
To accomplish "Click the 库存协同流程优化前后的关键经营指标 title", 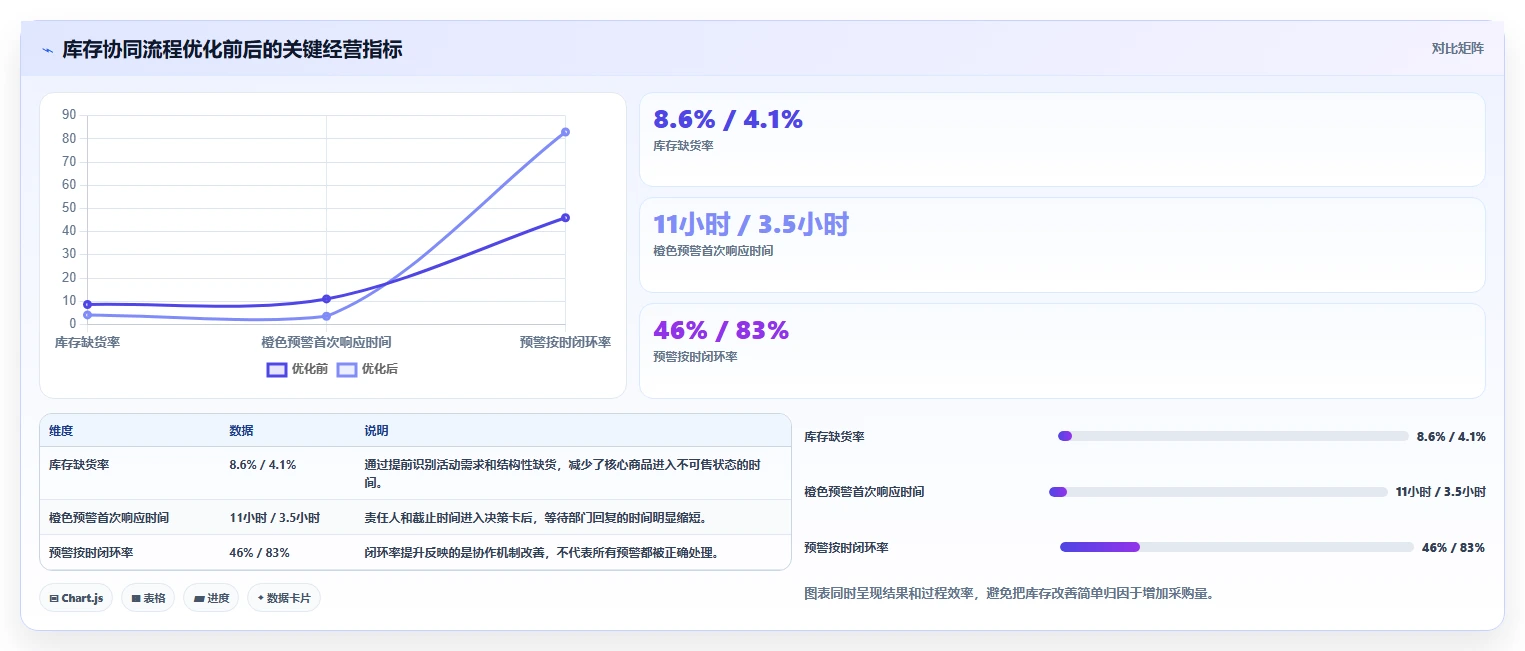I will point(232,50).
